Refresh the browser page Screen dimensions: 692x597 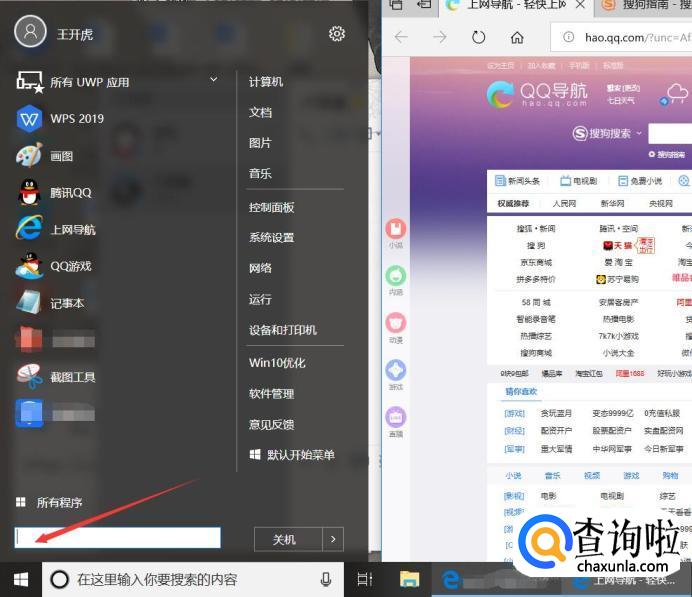coord(478,37)
